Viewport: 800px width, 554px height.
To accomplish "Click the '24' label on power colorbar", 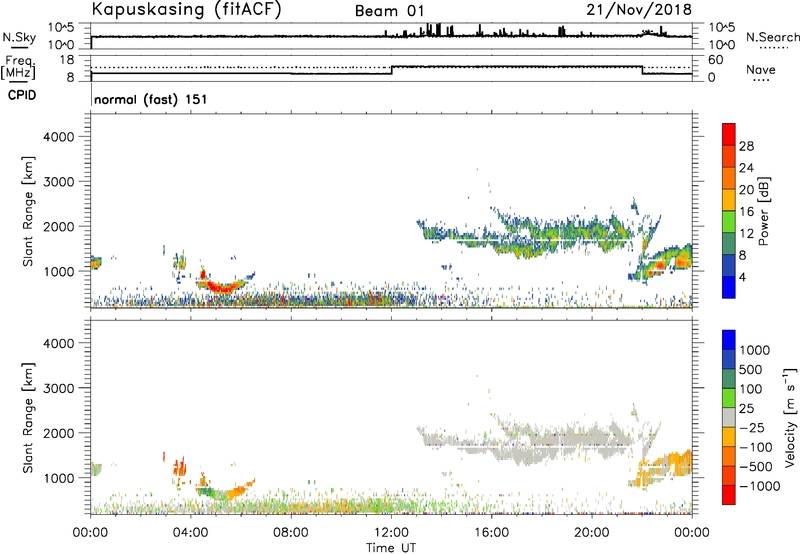I will coord(746,168).
